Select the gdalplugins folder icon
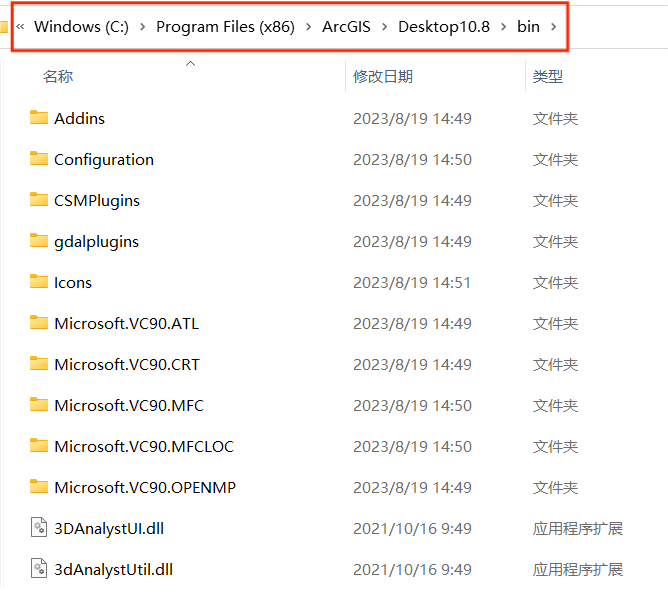 tap(39, 241)
